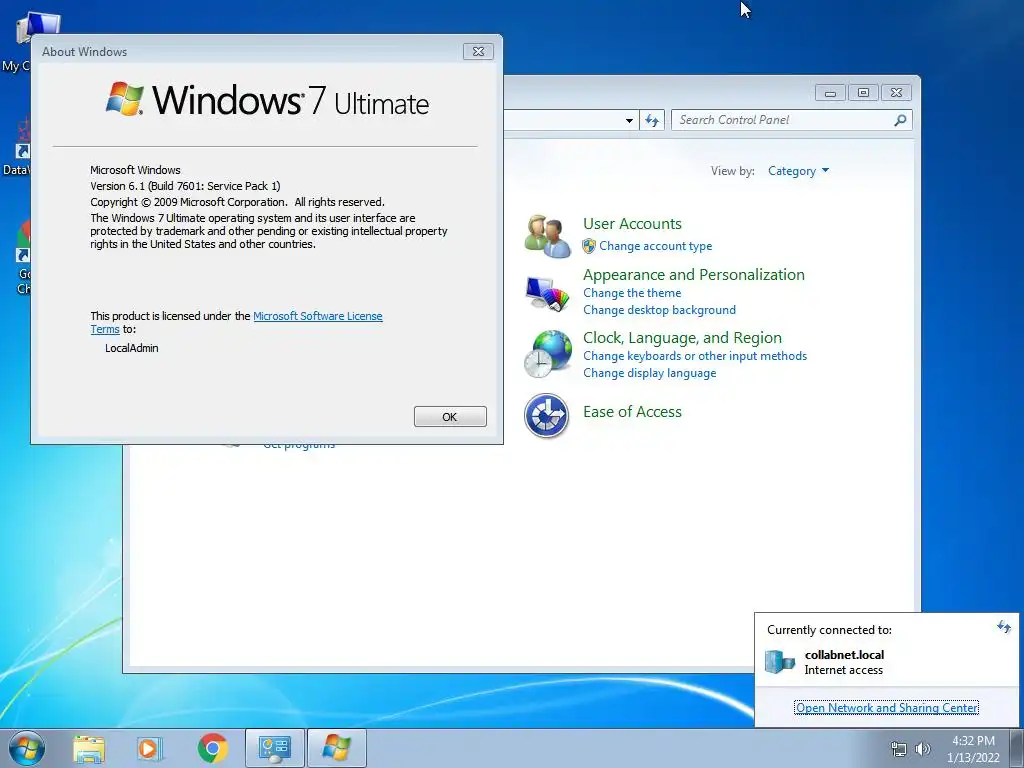Open the Microsoft Software License Terms link
1024x768 pixels.
tap(317, 316)
